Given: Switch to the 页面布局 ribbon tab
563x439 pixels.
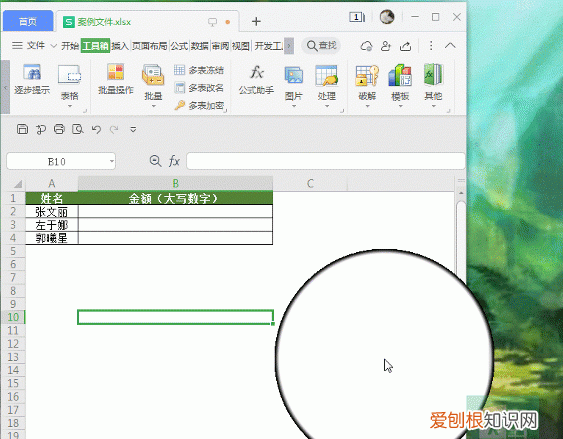Looking at the screenshot, I should 149,46.
